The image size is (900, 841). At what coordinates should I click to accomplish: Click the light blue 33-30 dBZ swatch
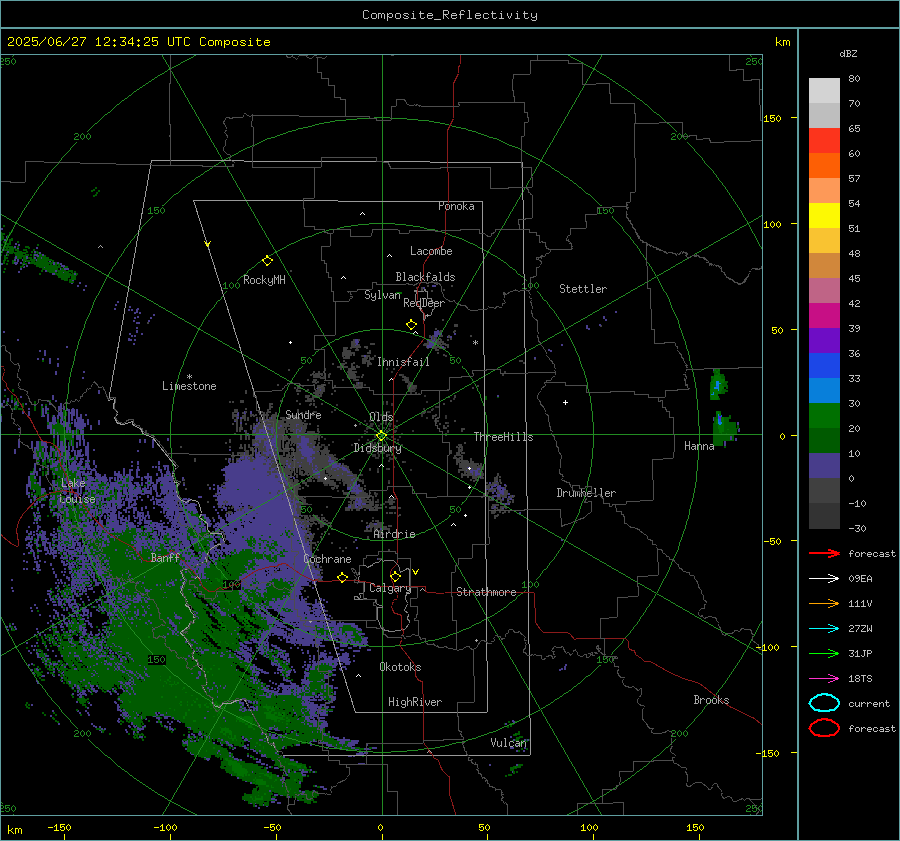pos(824,391)
